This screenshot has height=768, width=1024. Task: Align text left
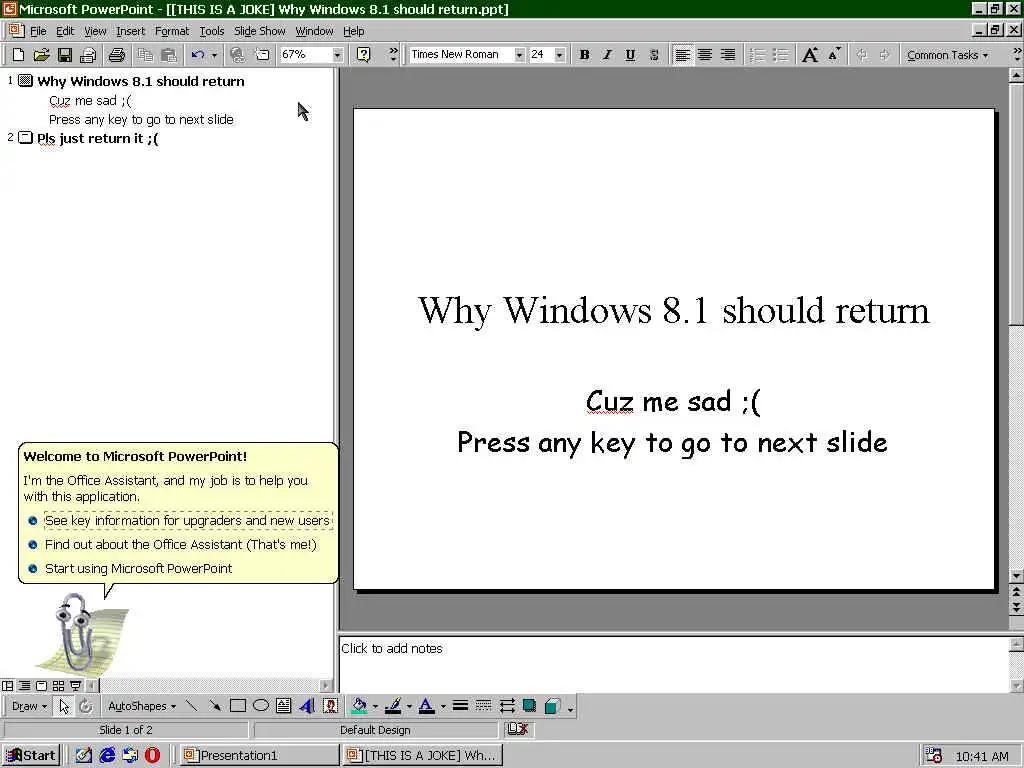pyautogui.click(x=682, y=55)
